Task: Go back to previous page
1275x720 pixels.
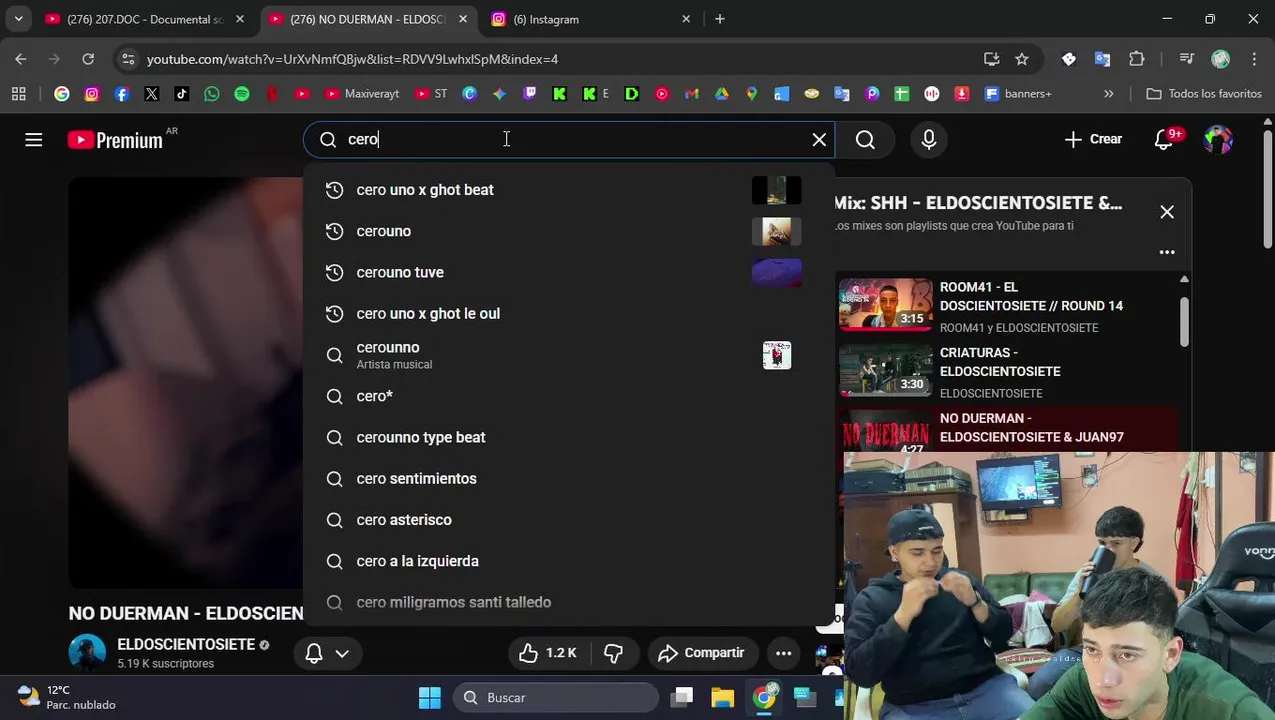Action: click(21, 59)
